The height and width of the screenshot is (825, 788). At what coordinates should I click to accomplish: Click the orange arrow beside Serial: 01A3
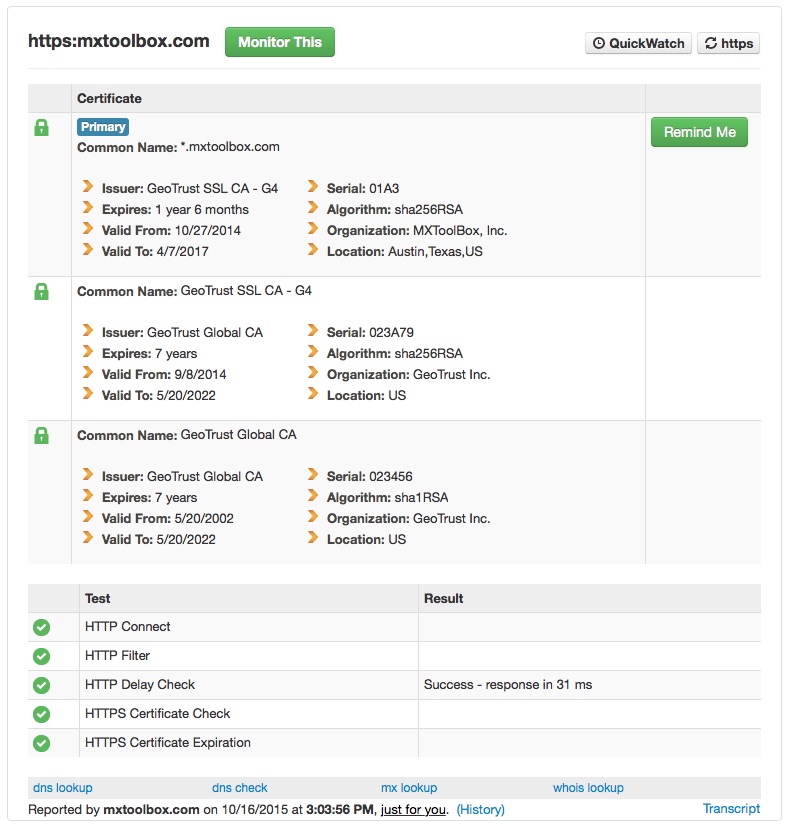coord(313,187)
